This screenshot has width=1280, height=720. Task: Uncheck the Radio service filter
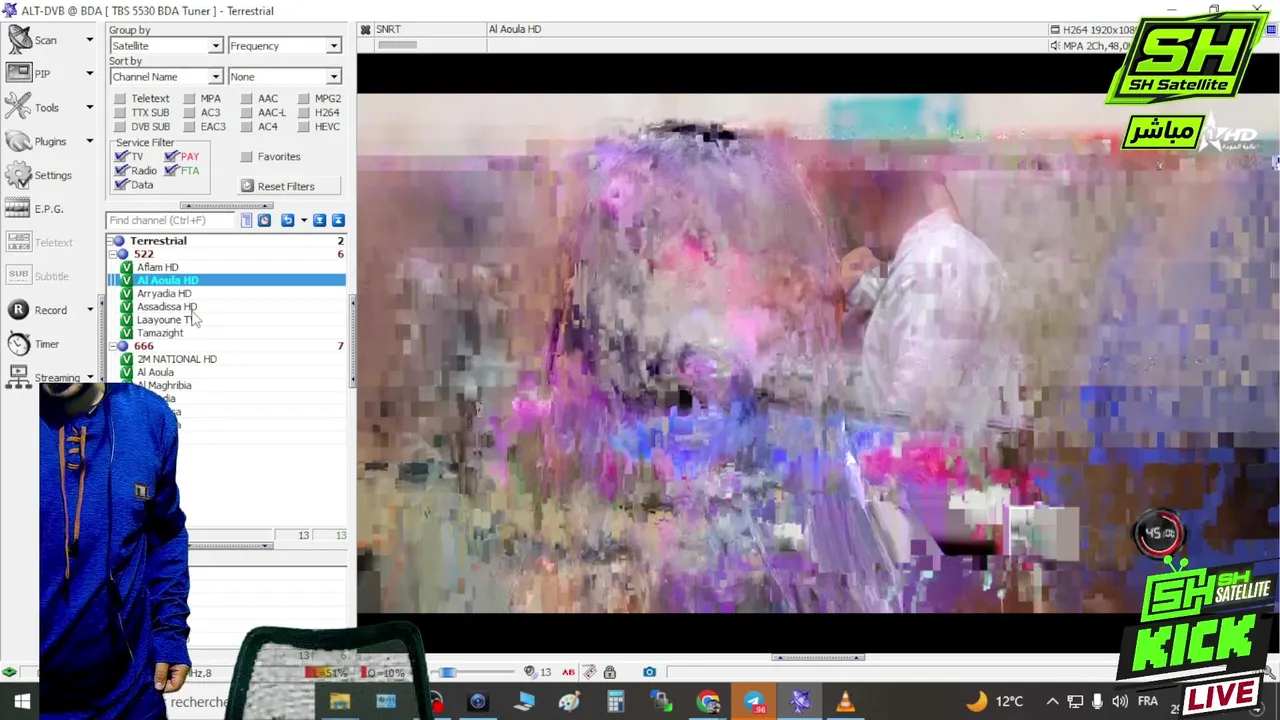(x=121, y=170)
